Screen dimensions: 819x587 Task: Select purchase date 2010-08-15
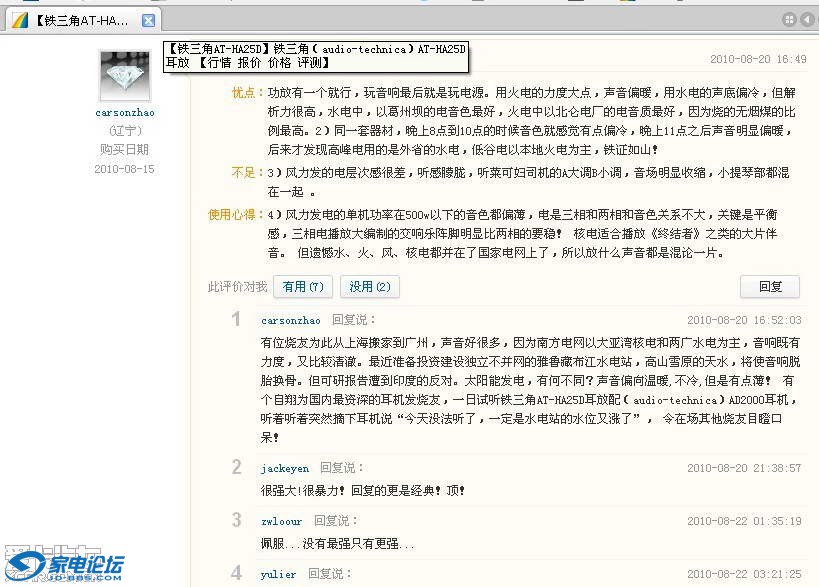[x=124, y=169]
